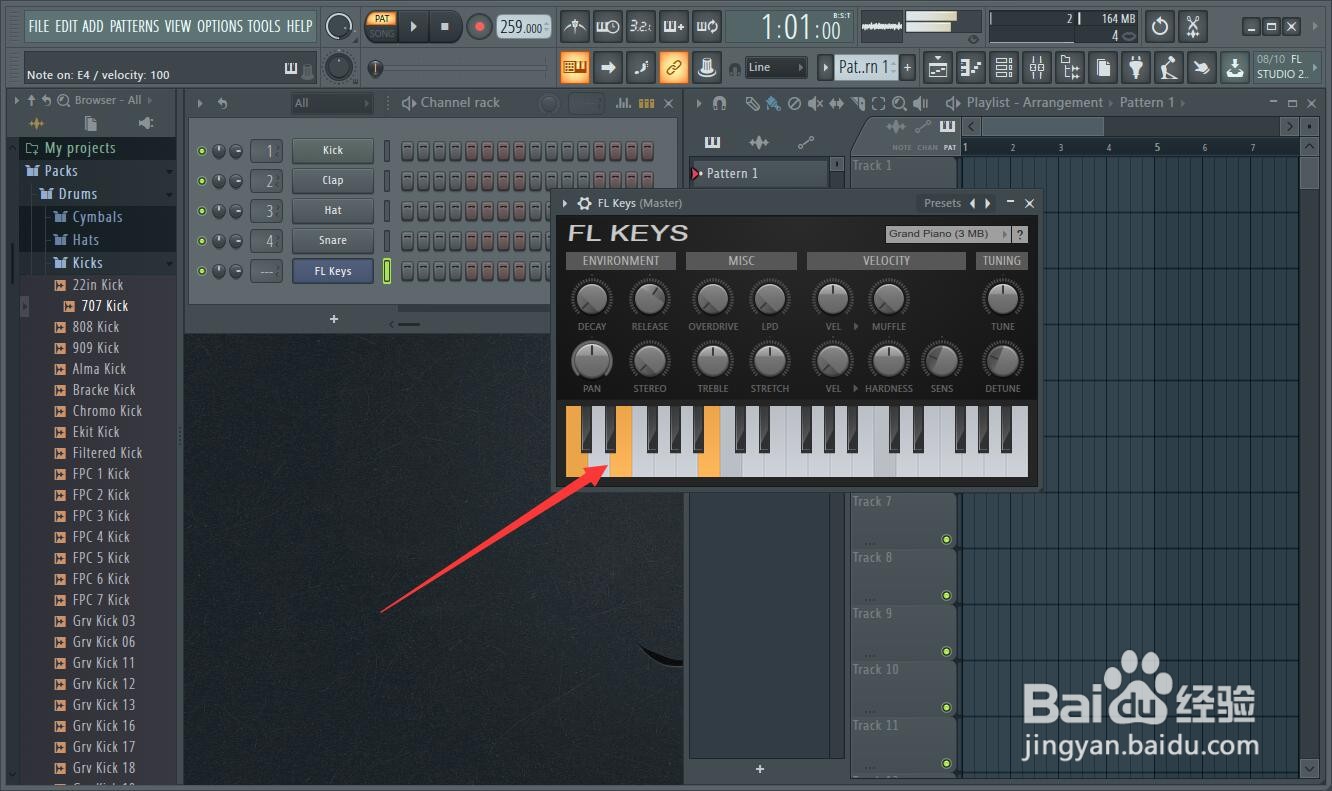1332x791 pixels.
Task: Open audio editor knife icon
Action: [1192, 26]
